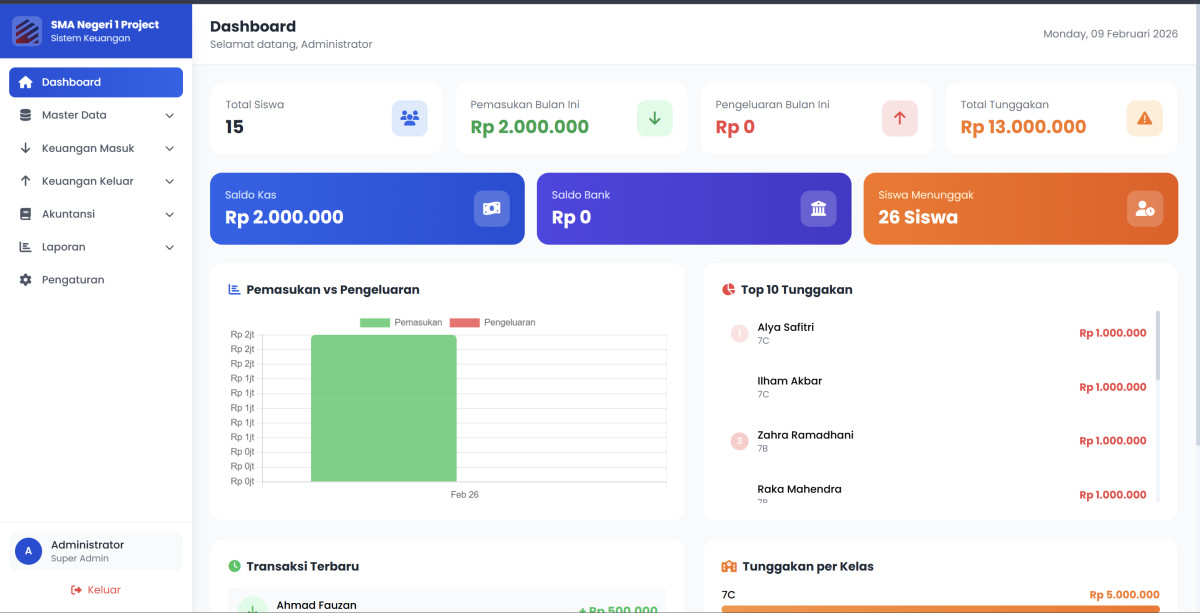Viewport: 1200px width, 613px height.
Task: Click rank badge next to Zahra Ramadhani
Action: click(x=740, y=441)
